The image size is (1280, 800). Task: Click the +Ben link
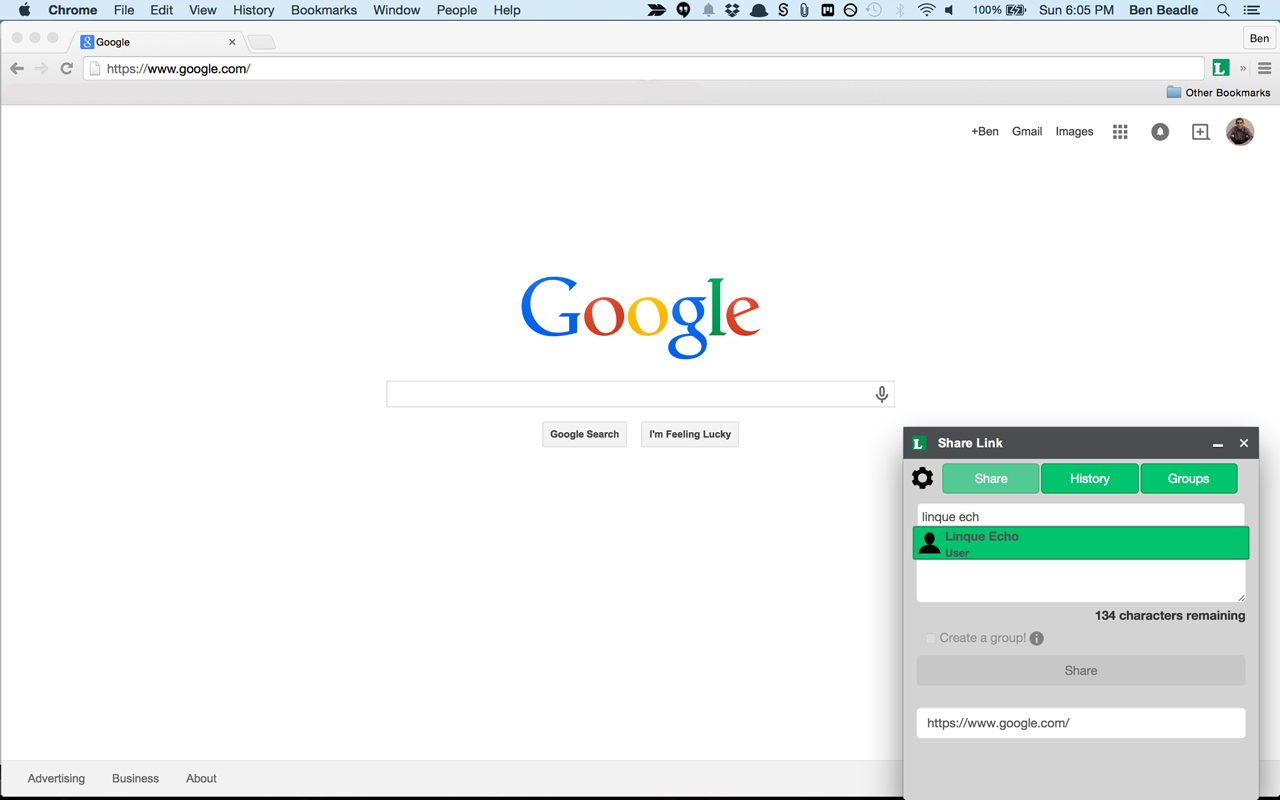[x=984, y=131]
